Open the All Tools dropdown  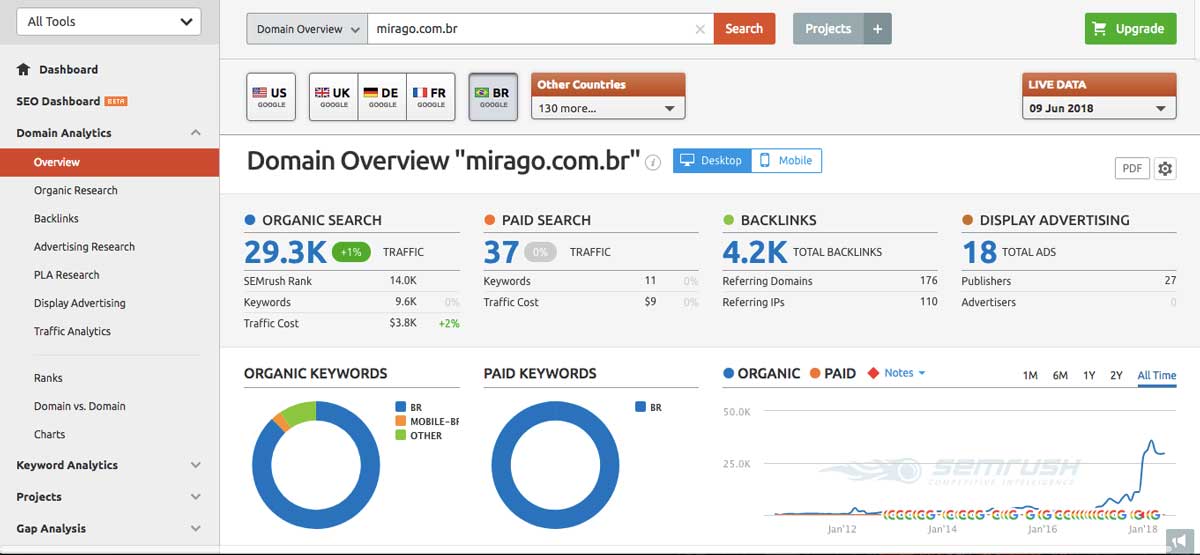tap(109, 21)
